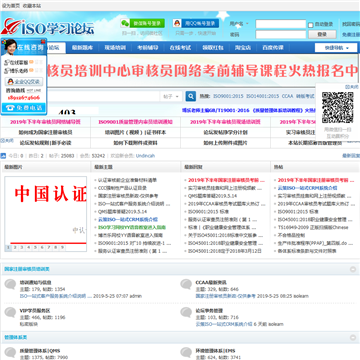Open the 培训图片(视频)|证书样本 link
Screen dimensions: 360x360
(x=135, y=132)
